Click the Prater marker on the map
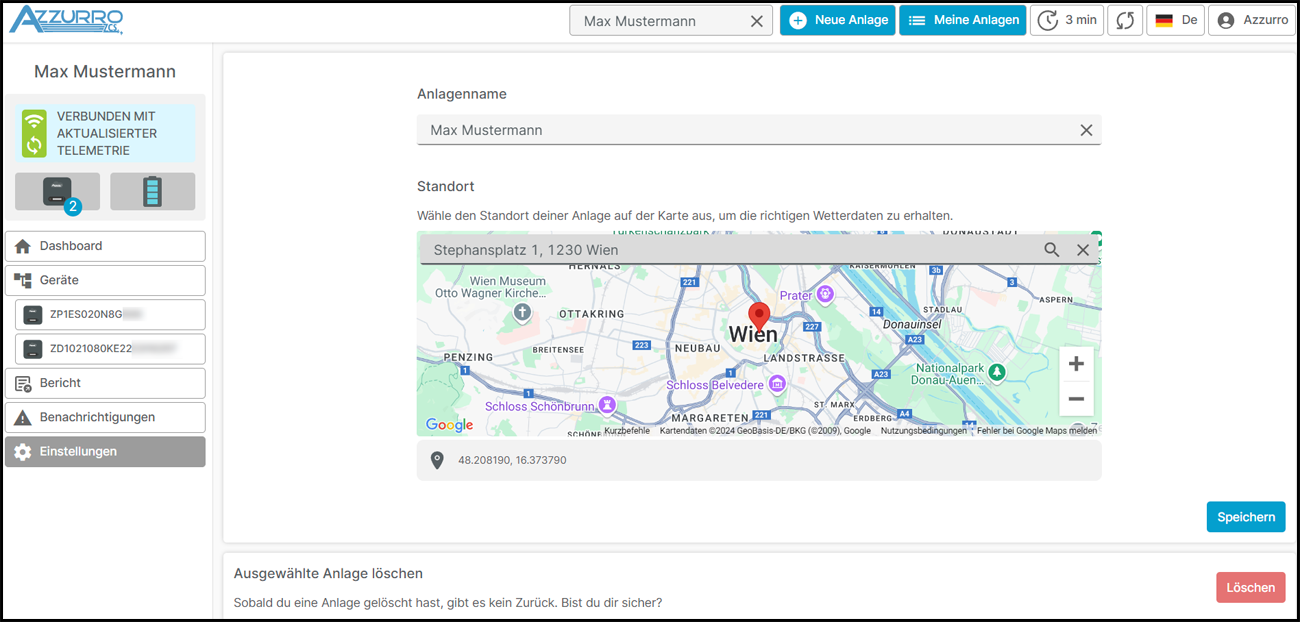The width and height of the screenshot is (1300, 622). 825,294
